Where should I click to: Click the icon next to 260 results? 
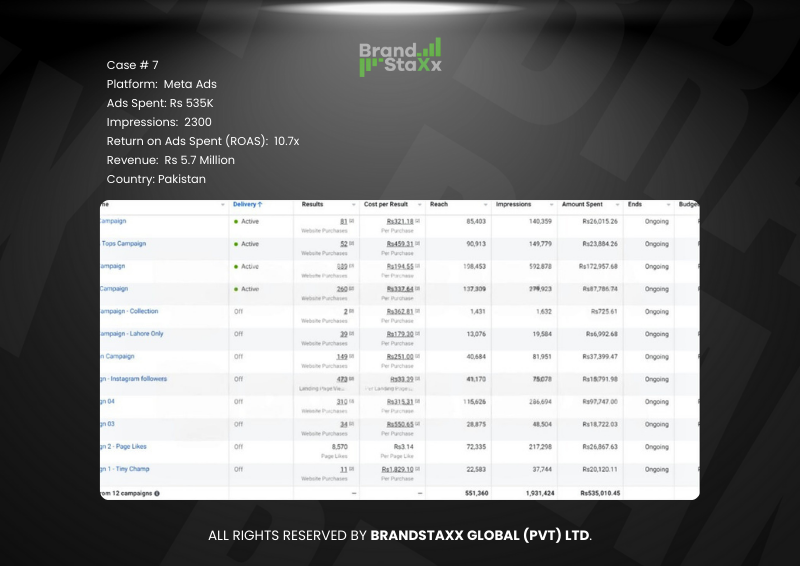click(351, 289)
